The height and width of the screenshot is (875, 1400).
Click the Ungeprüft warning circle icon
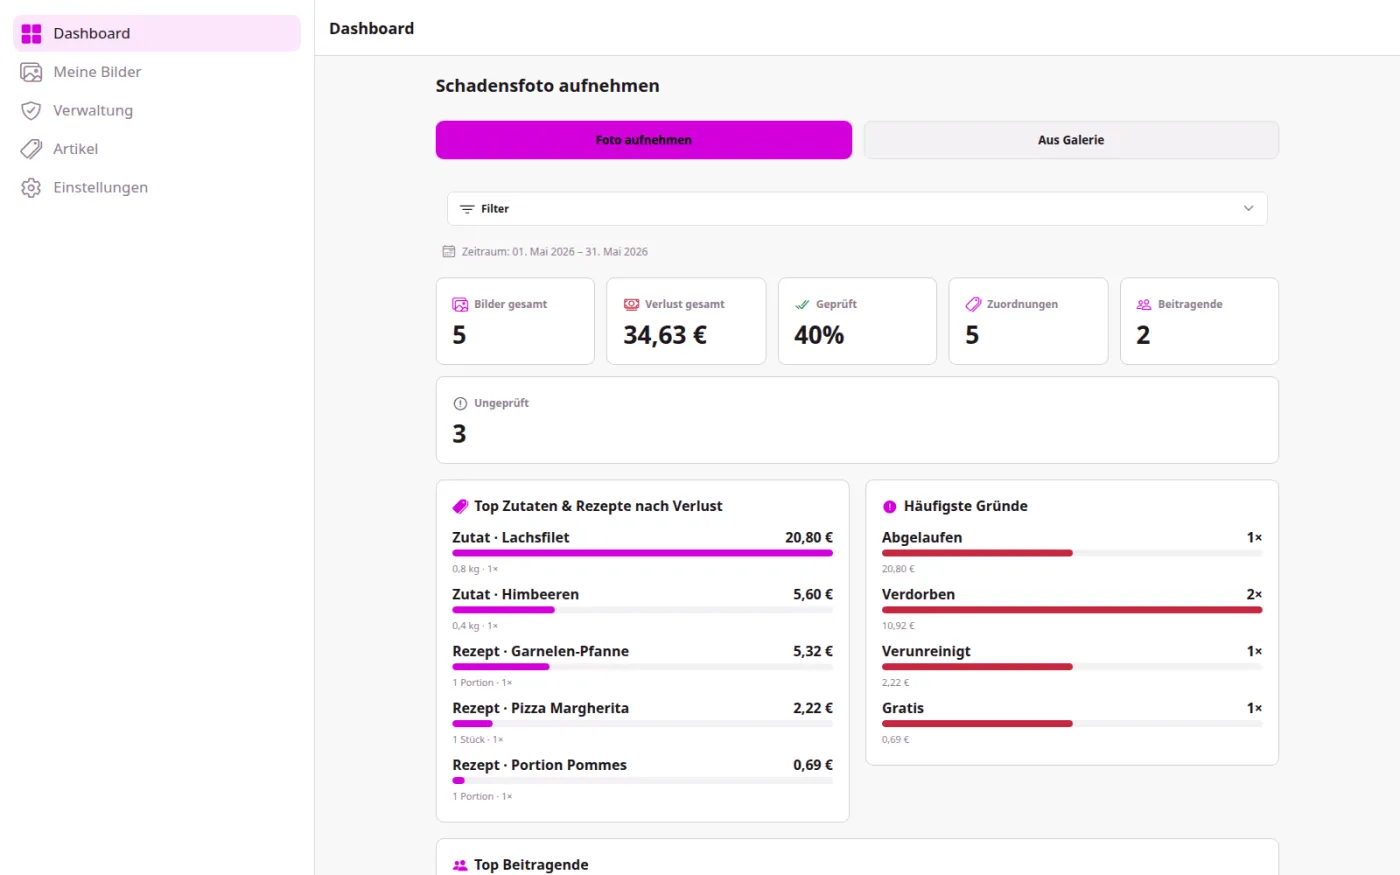460,404
